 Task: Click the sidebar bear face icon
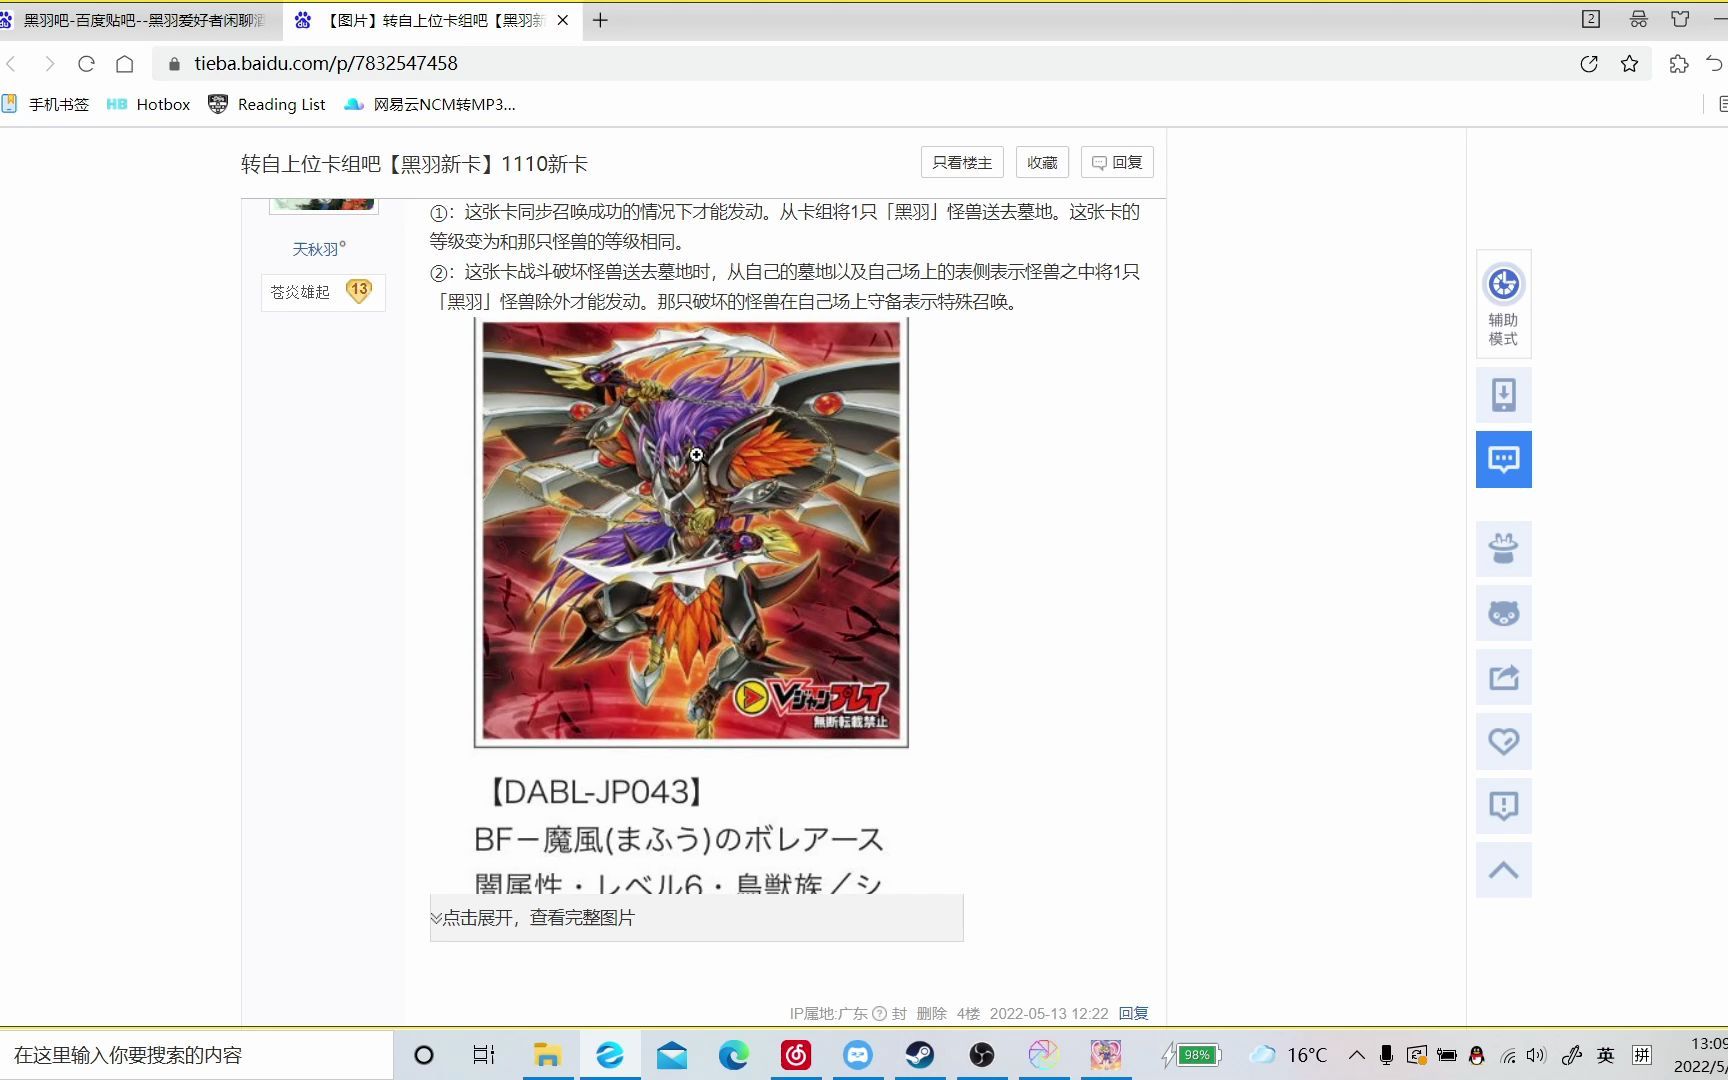1503,613
